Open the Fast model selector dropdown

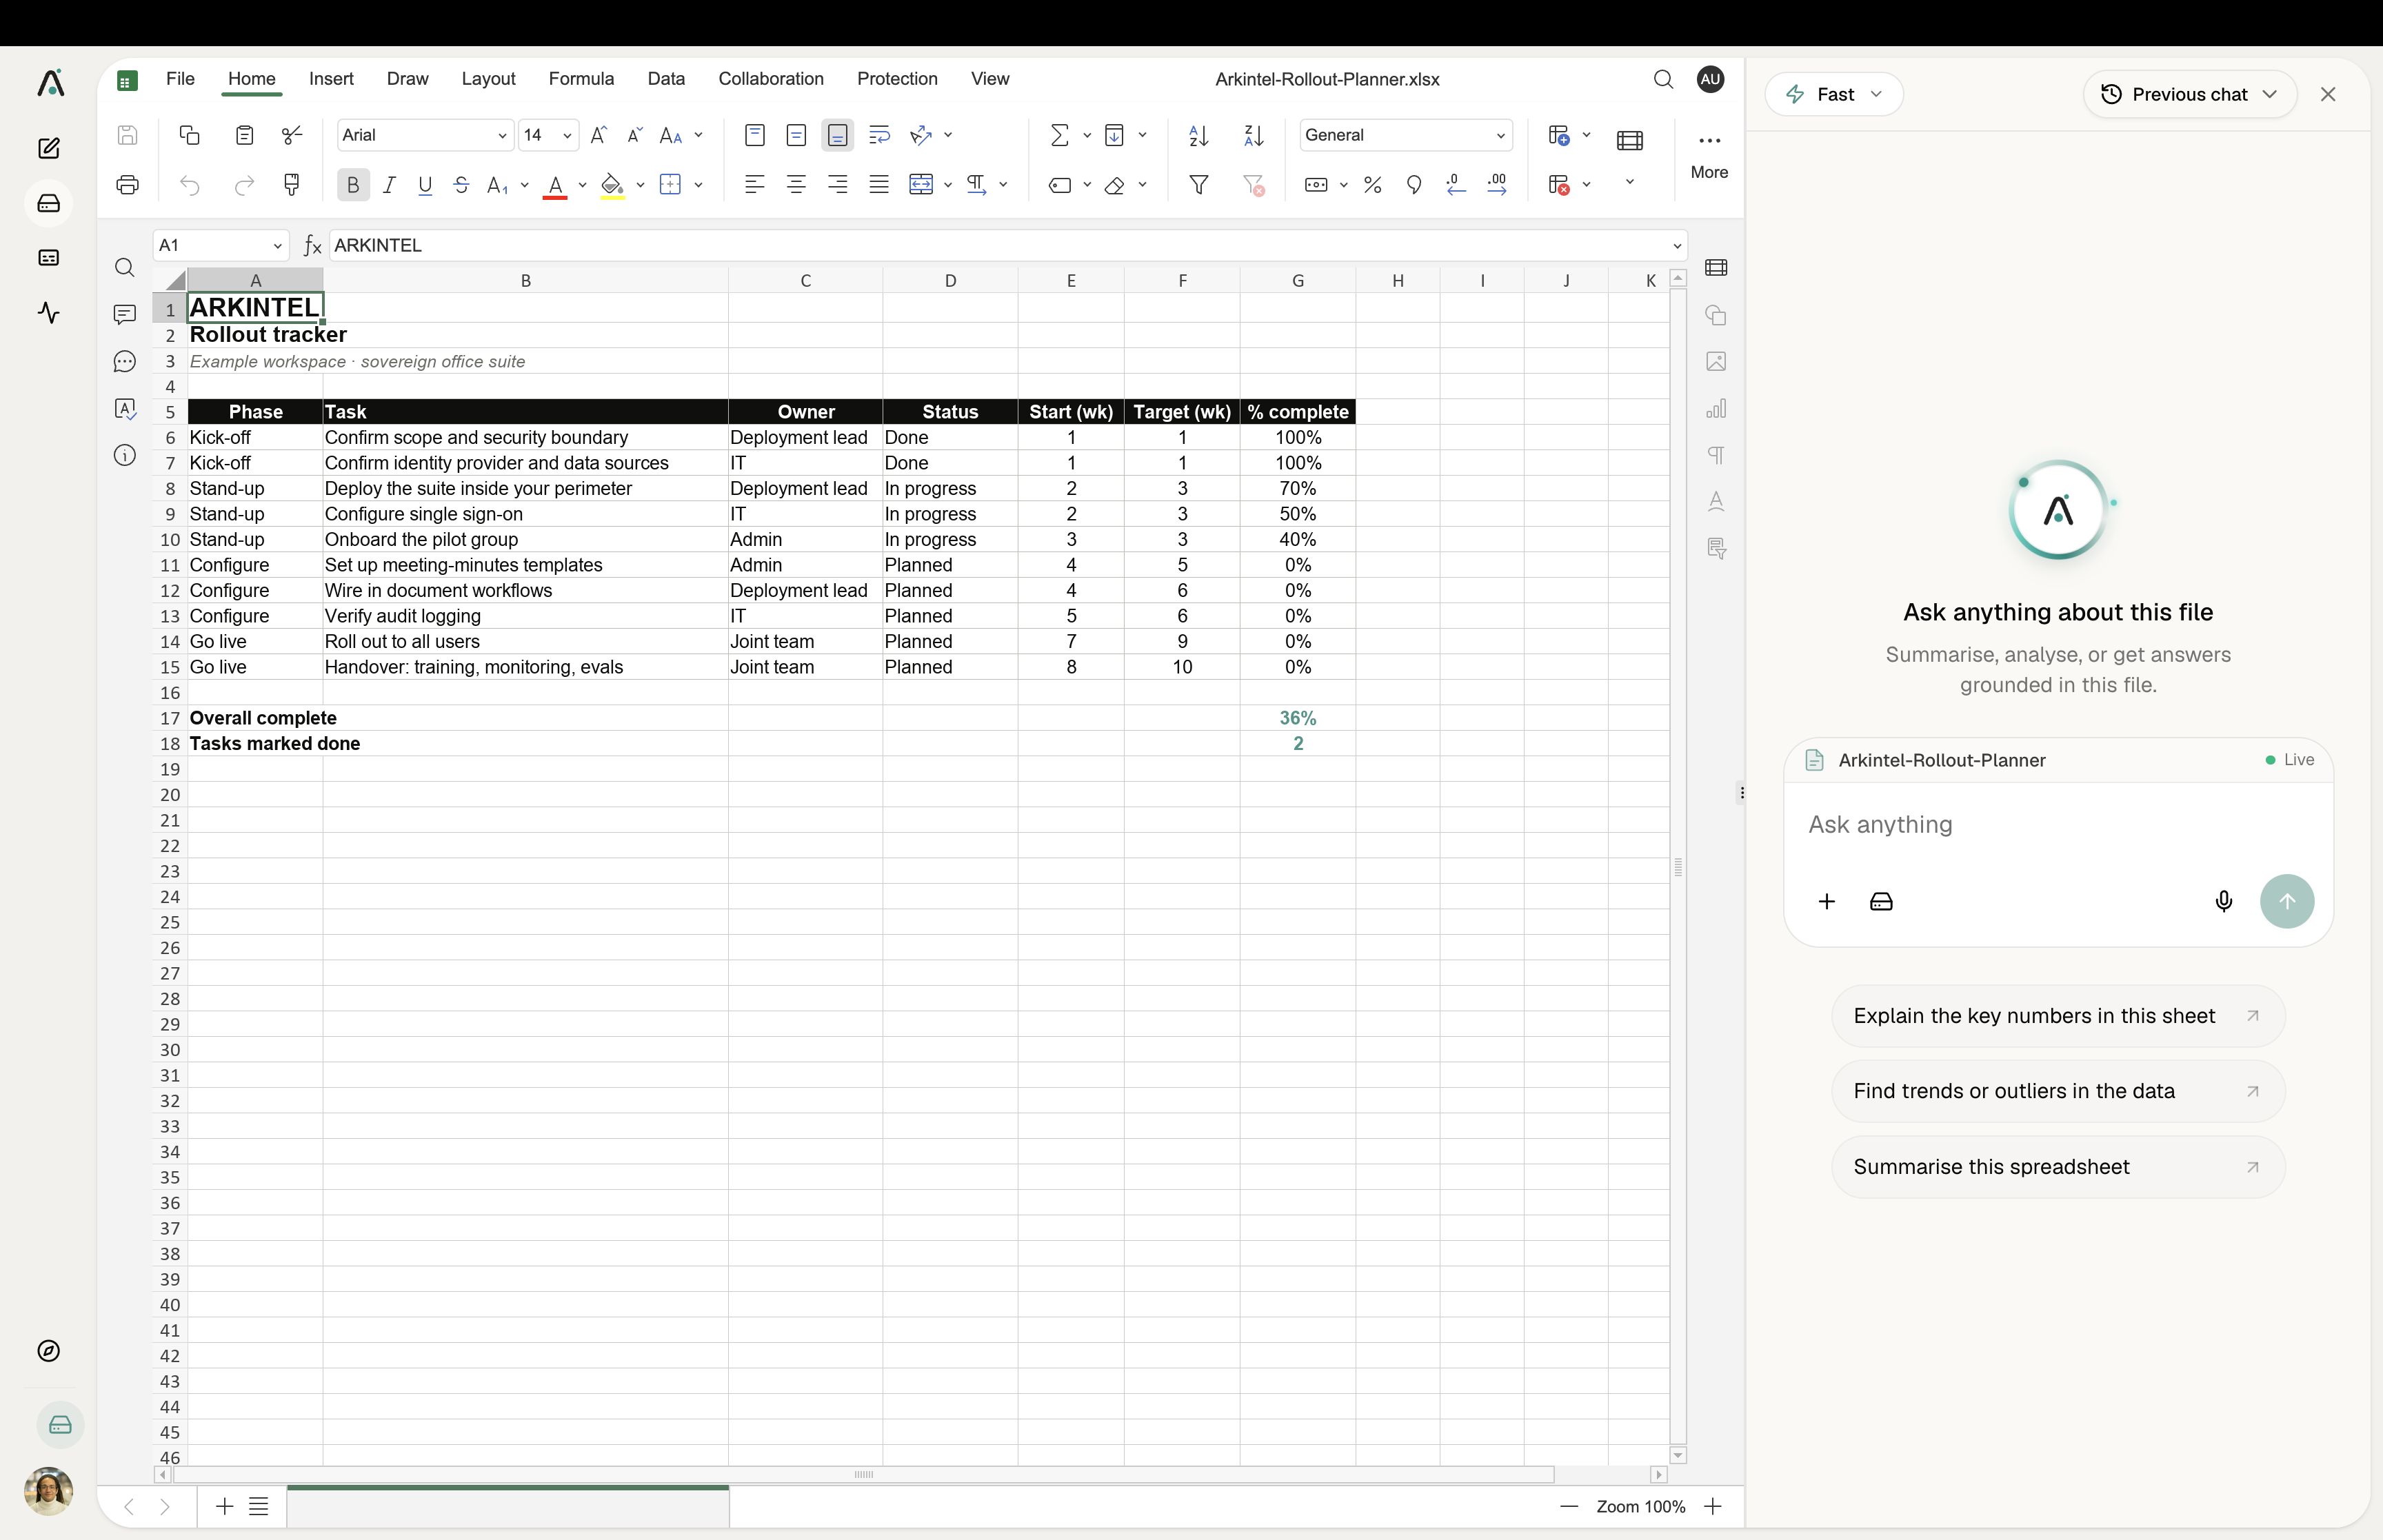[1834, 94]
